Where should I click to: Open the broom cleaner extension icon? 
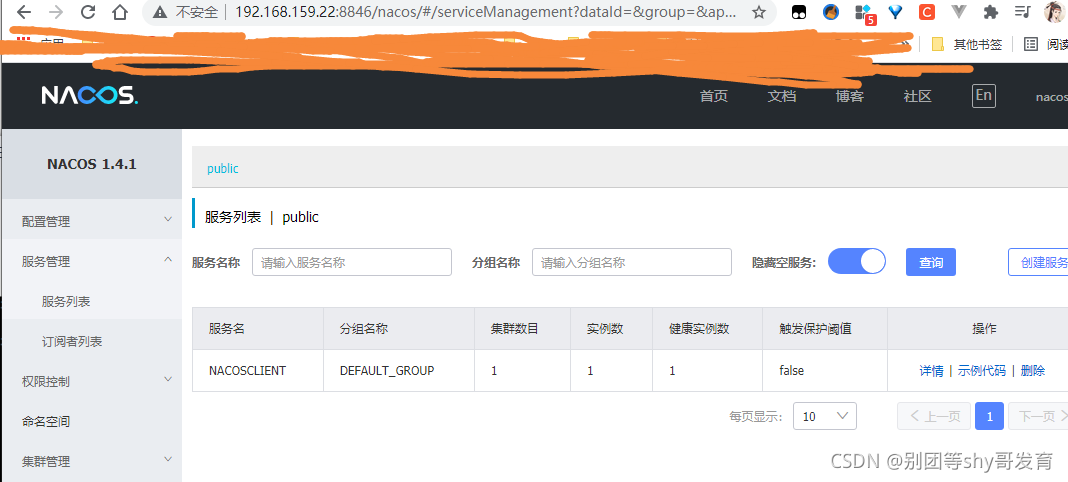(831, 11)
